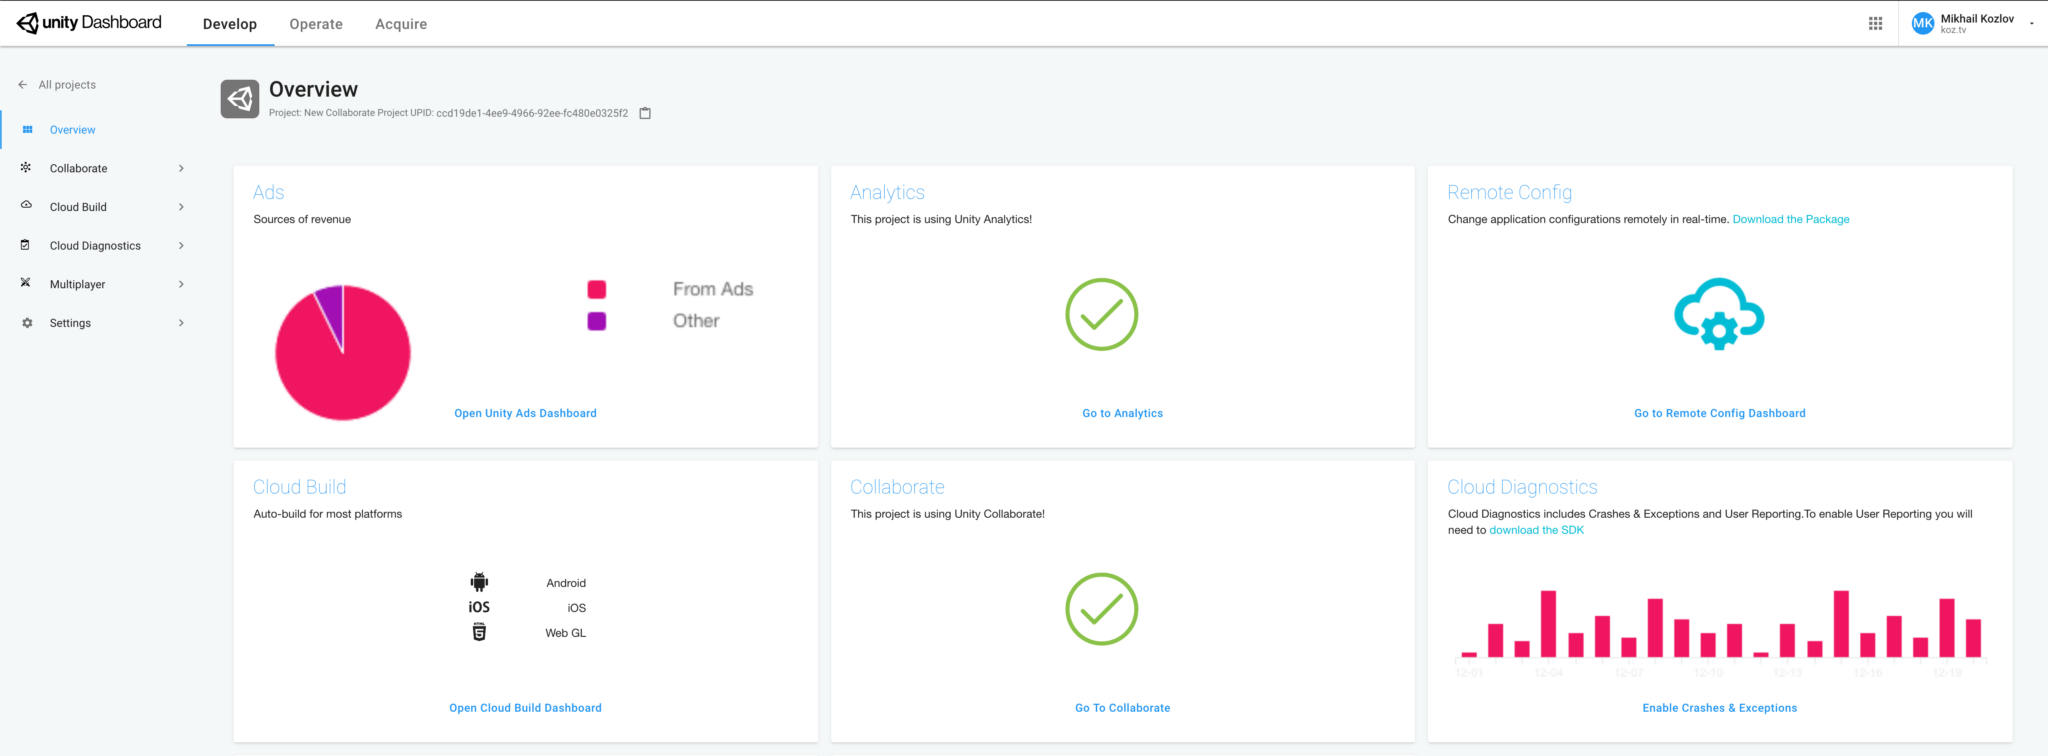Click Go to Remote Config Dashboard
2048x756 pixels.
point(1719,413)
